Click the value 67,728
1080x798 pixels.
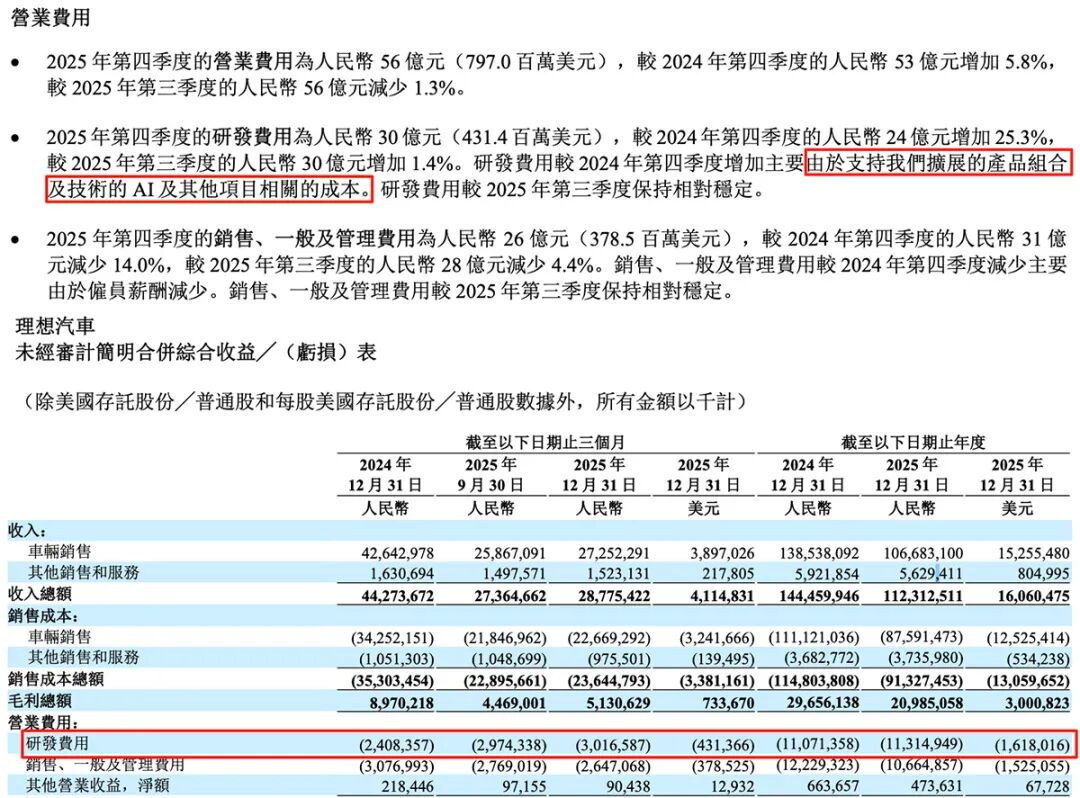coord(1047,786)
